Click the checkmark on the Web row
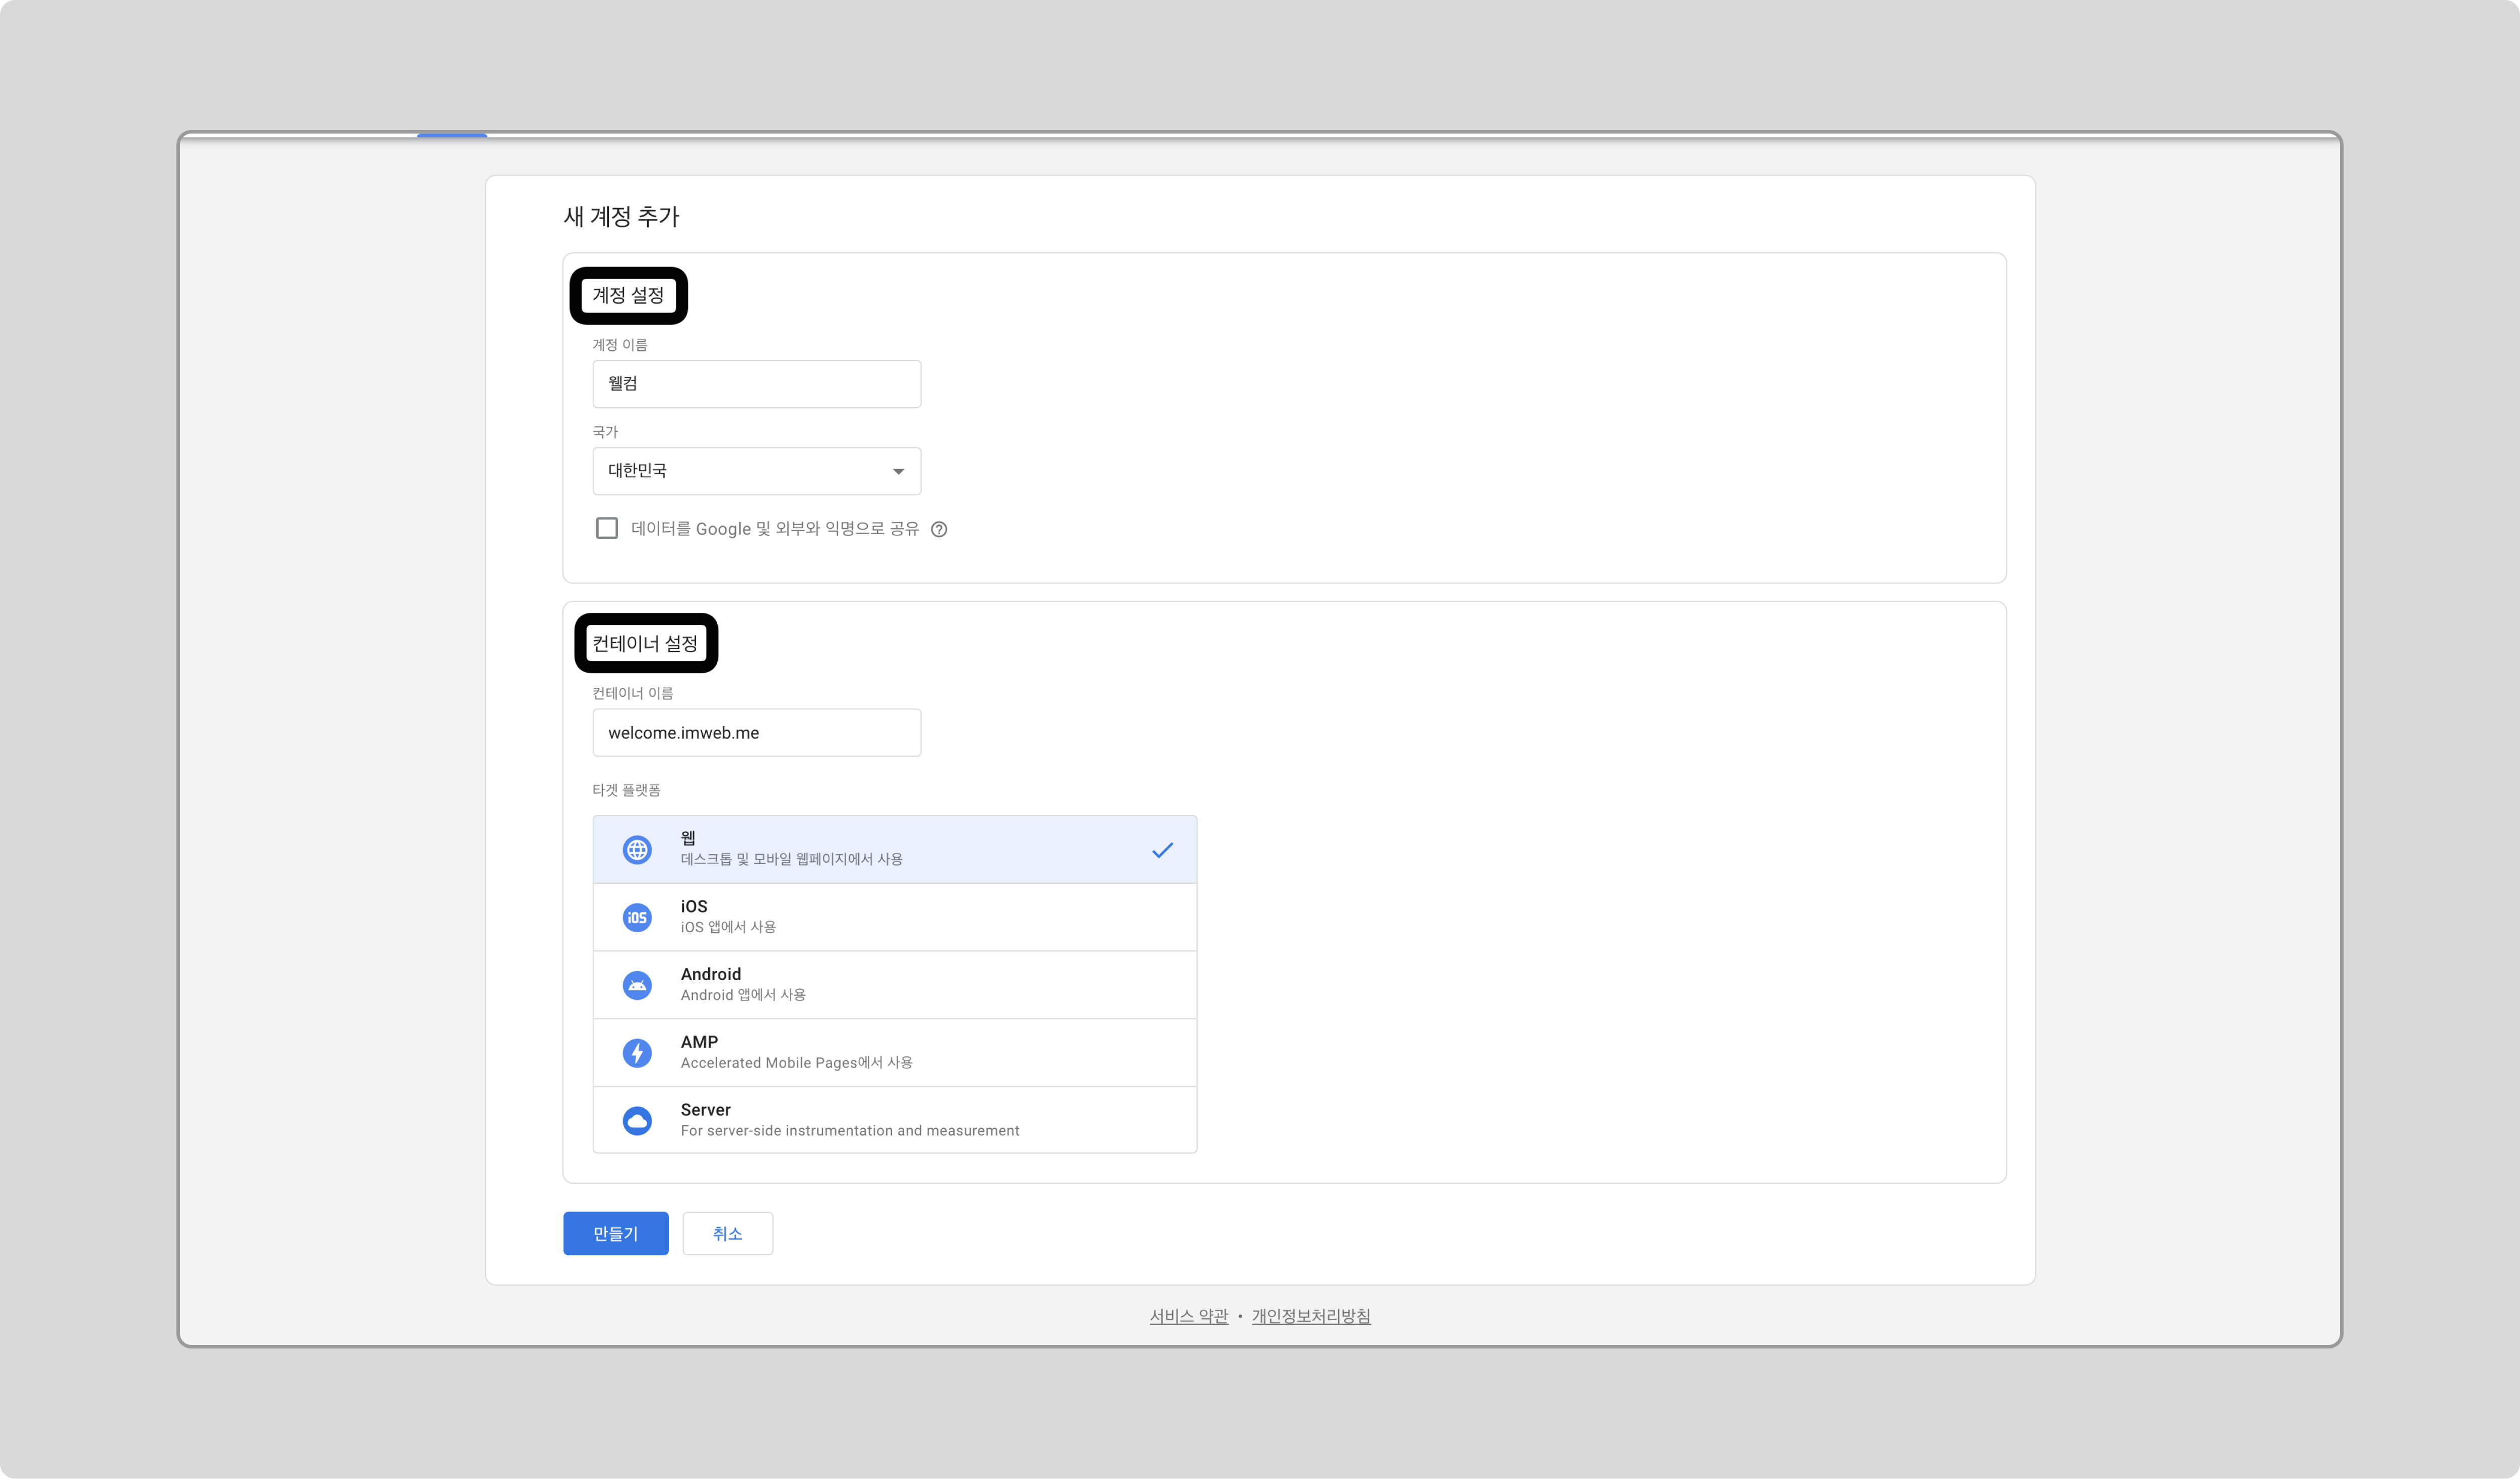 pyautogui.click(x=1162, y=850)
